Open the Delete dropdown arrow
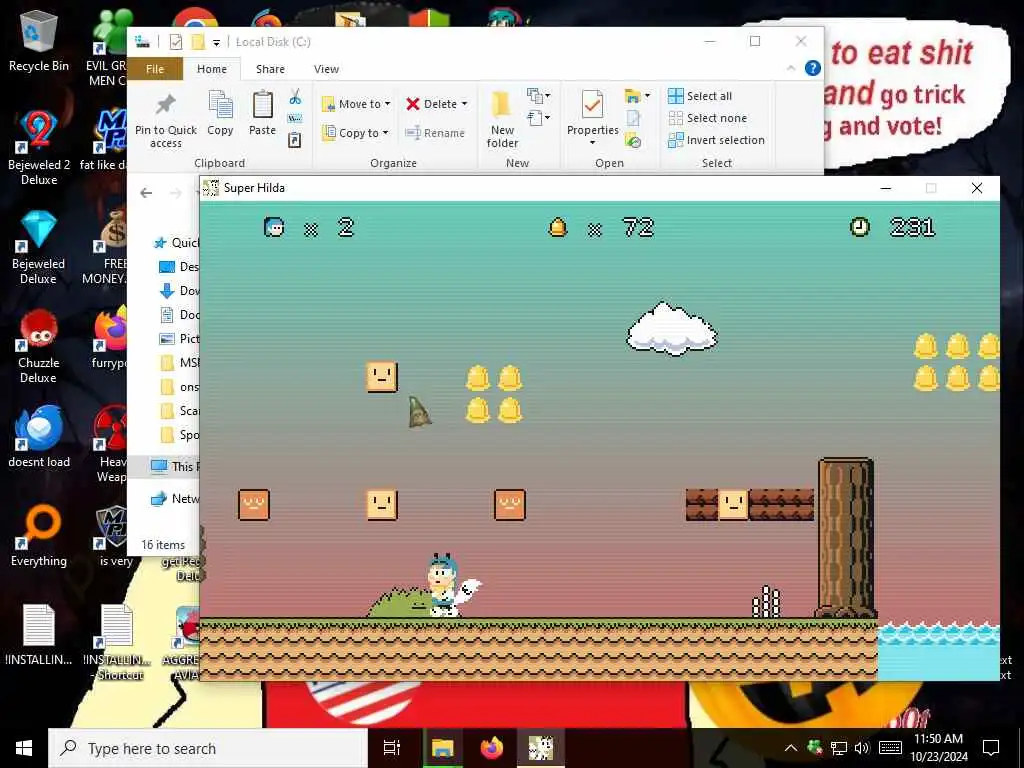The height and width of the screenshot is (768, 1024). coord(464,104)
